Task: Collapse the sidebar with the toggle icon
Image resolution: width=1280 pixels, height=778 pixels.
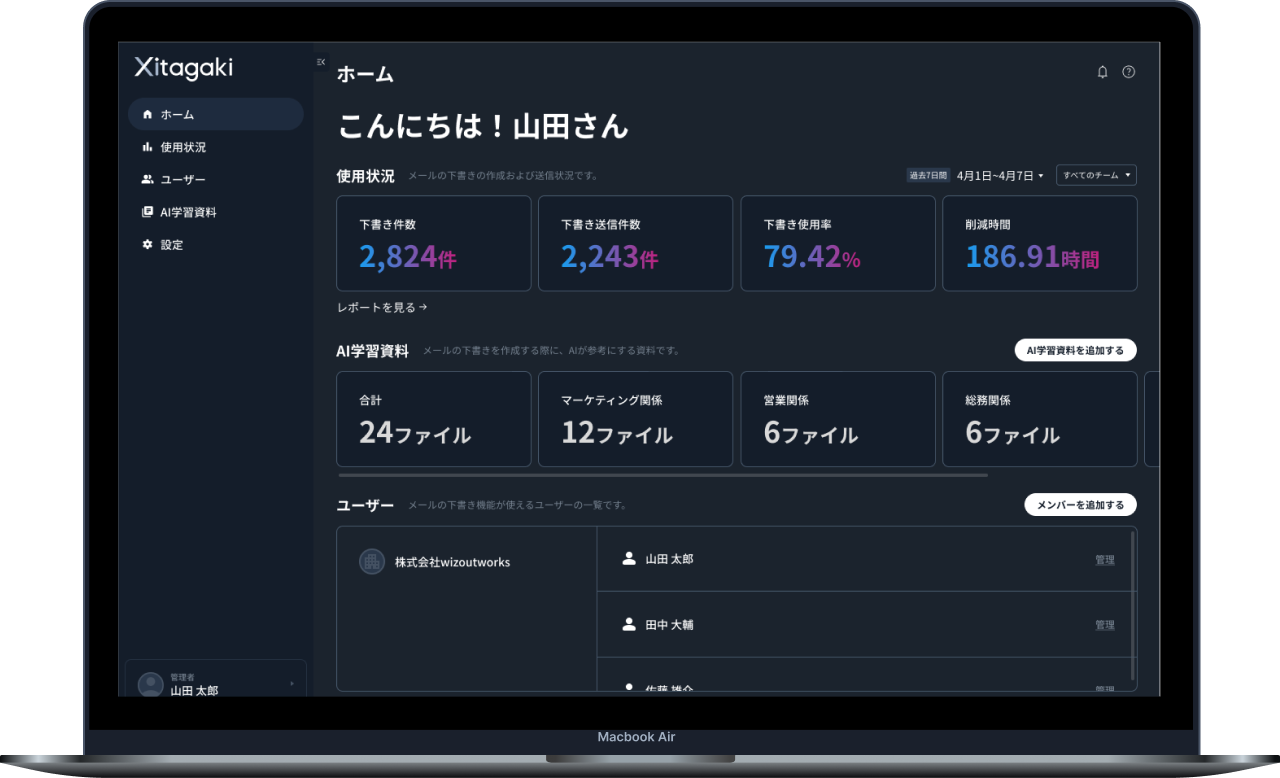Action: 321,62
